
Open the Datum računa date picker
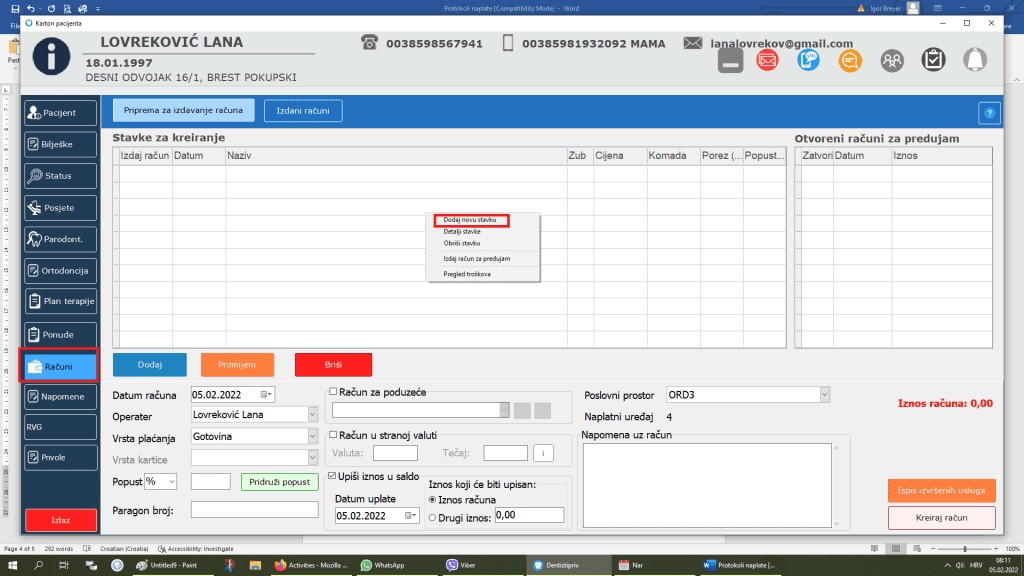click(x=265, y=394)
